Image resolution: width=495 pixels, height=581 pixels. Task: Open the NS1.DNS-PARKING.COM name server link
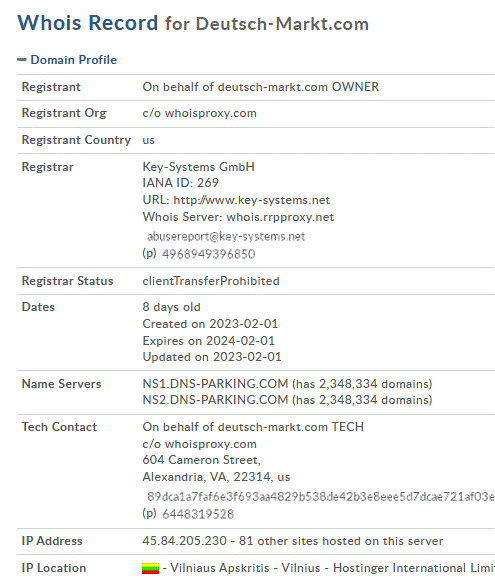point(215,384)
